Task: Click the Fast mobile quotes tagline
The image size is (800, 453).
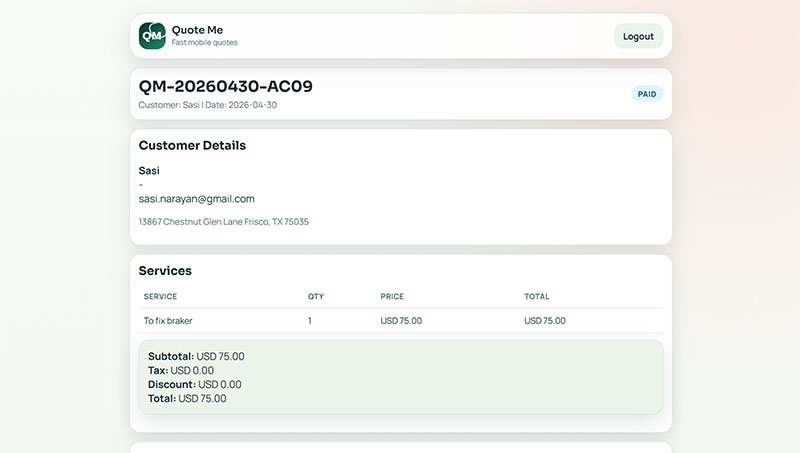Action: 205,42
